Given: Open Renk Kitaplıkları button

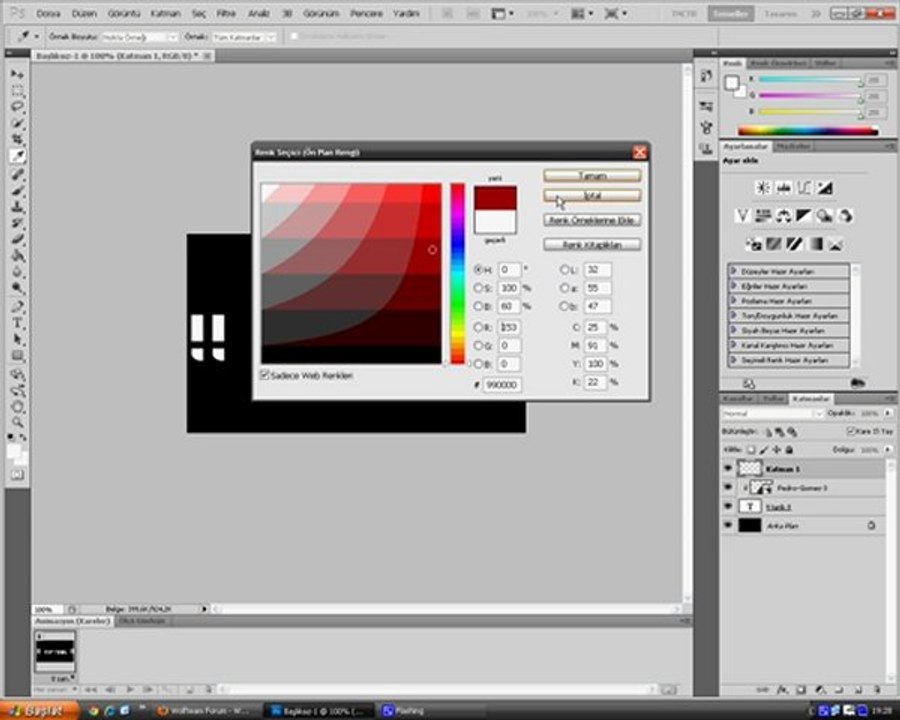Looking at the screenshot, I should click(592, 245).
